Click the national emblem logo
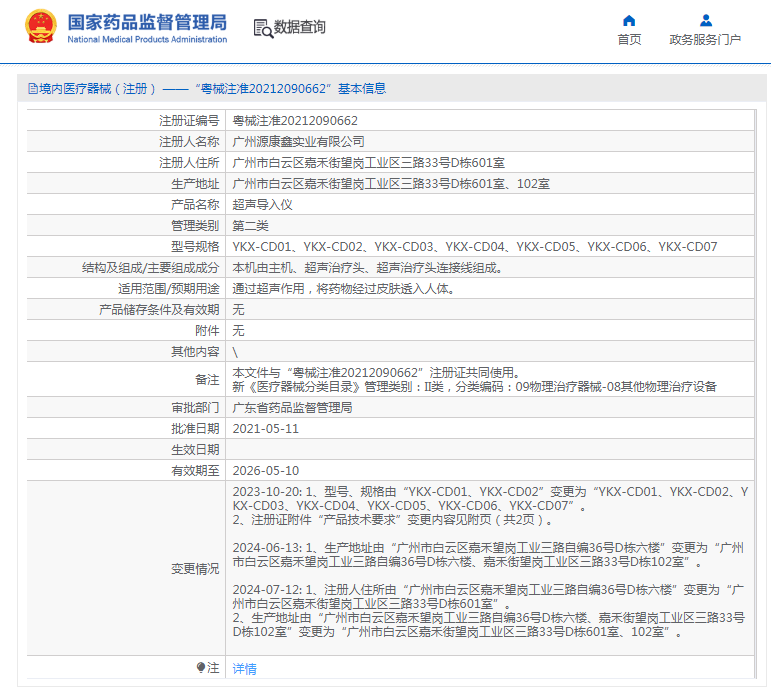The width and height of the screenshot is (771, 699). tap(41, 27)
